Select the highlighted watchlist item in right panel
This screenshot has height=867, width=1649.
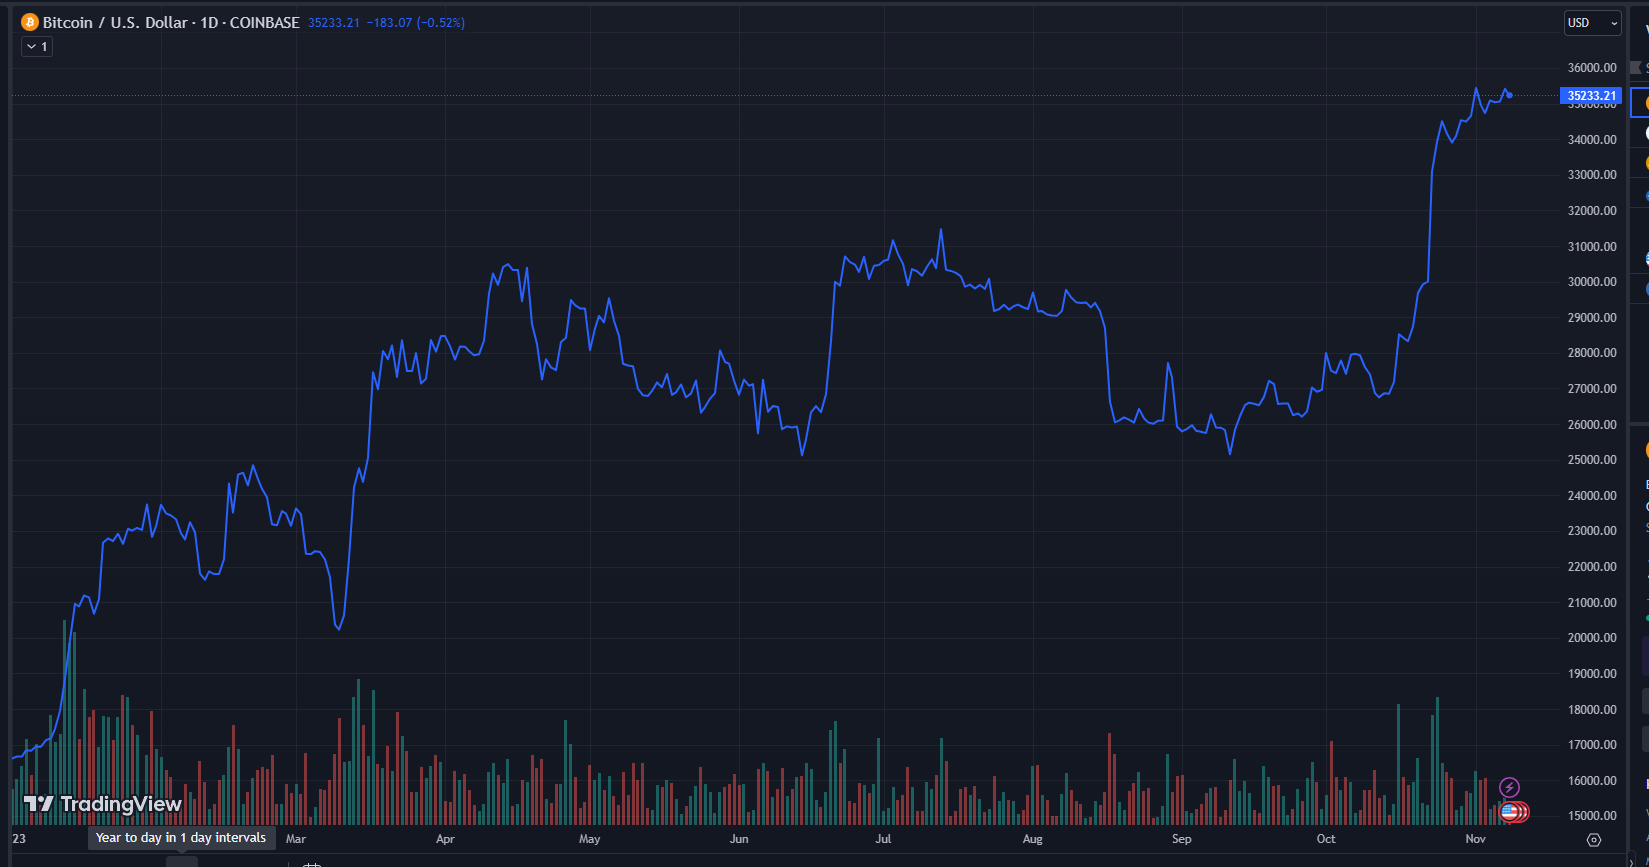click(x=1640, y=102)
